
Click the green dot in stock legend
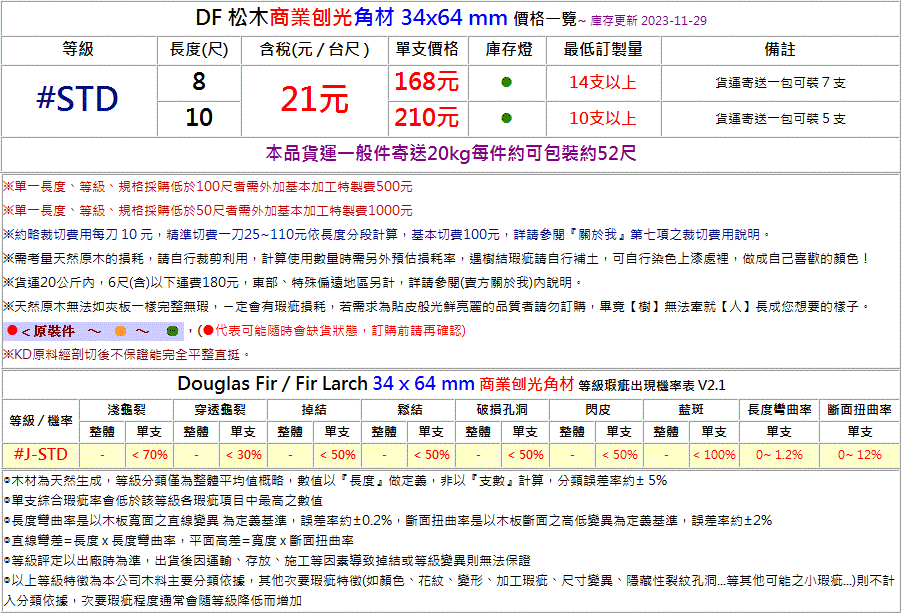click(x=172, y=330)
